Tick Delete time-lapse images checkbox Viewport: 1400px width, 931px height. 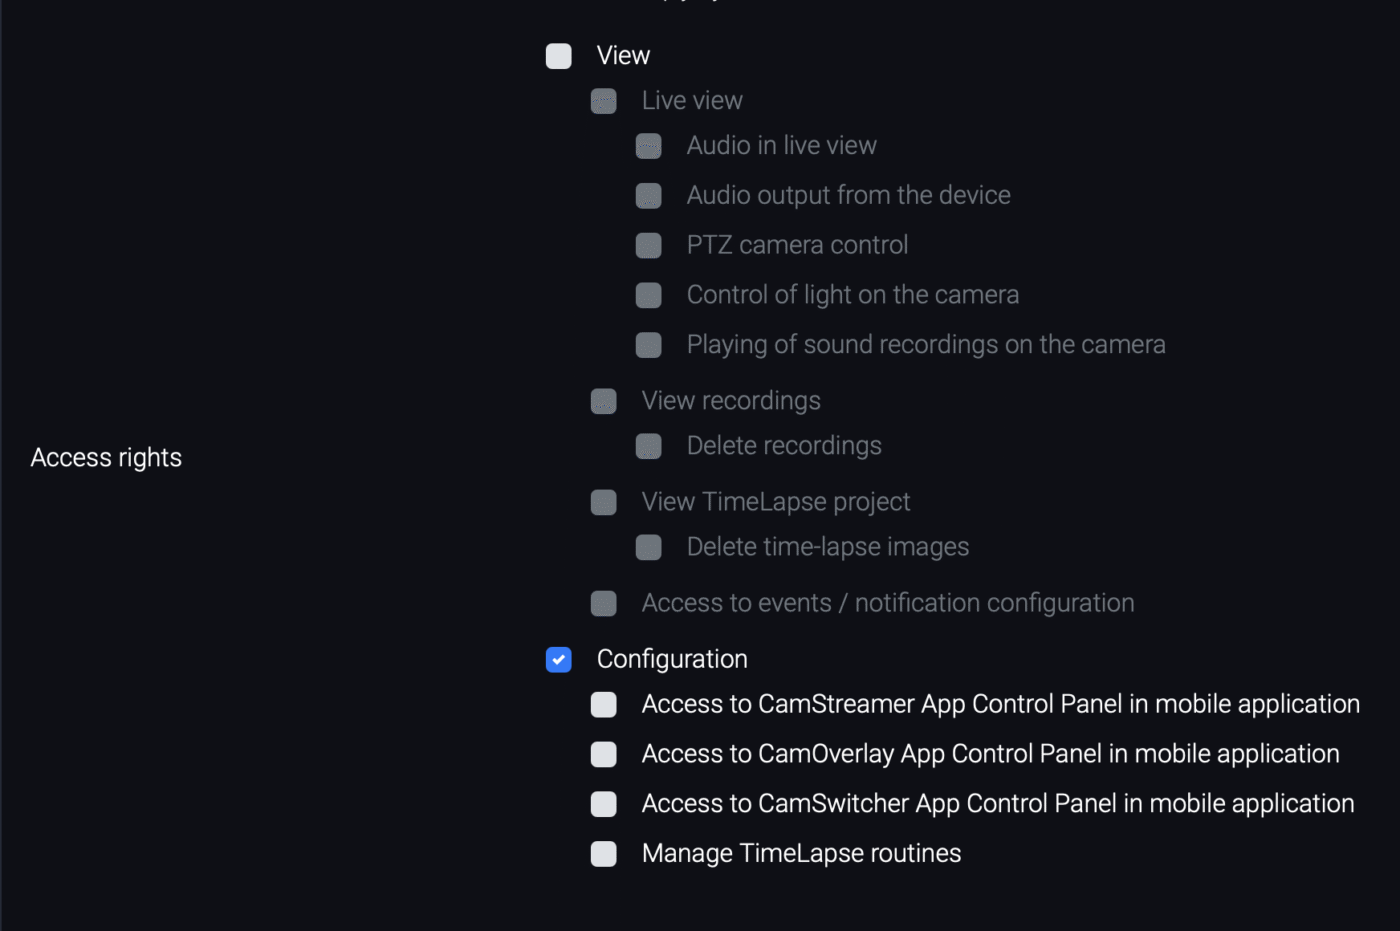(649, 547)
